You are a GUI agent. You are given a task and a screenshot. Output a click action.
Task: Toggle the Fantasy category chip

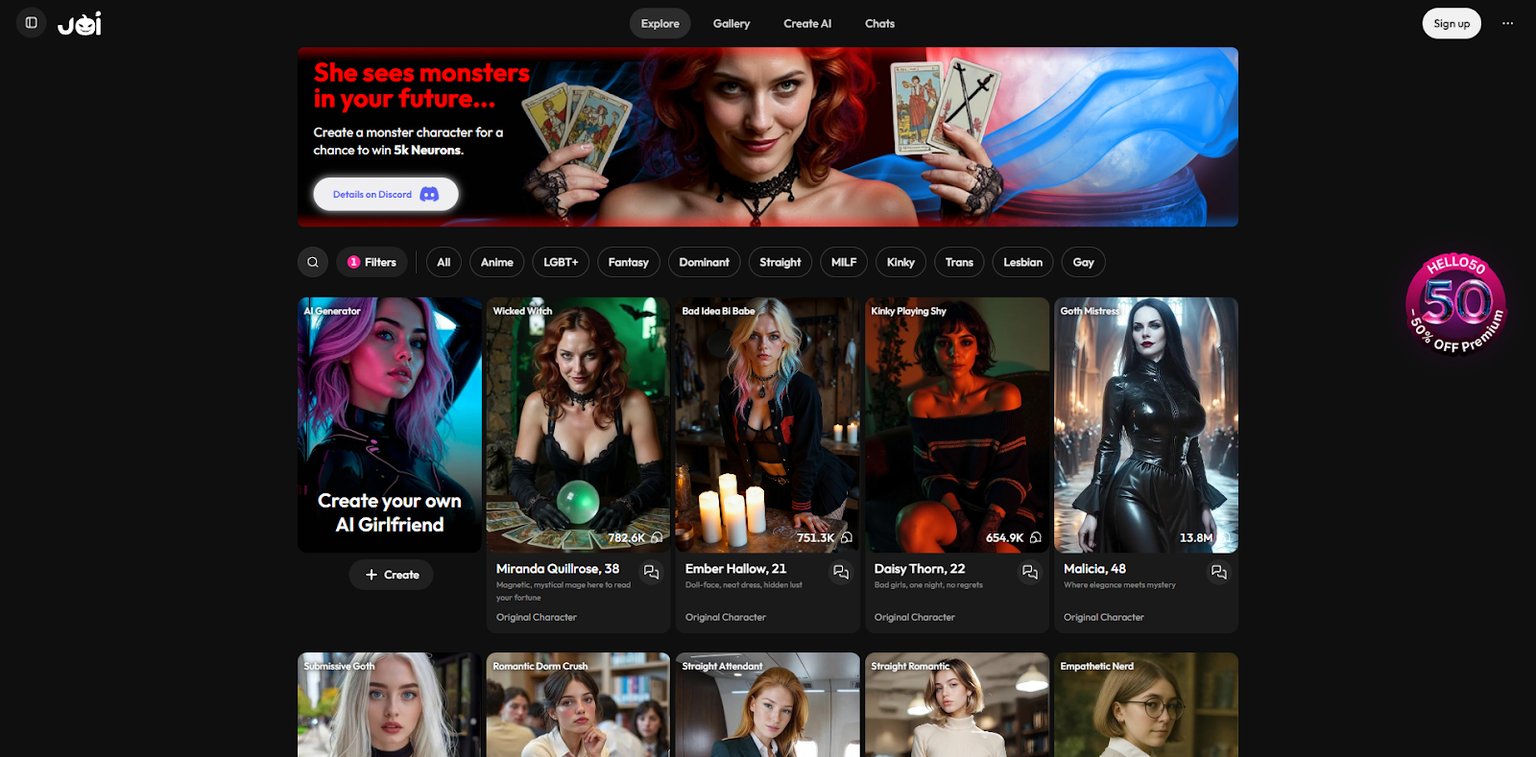tap(629, 262)
